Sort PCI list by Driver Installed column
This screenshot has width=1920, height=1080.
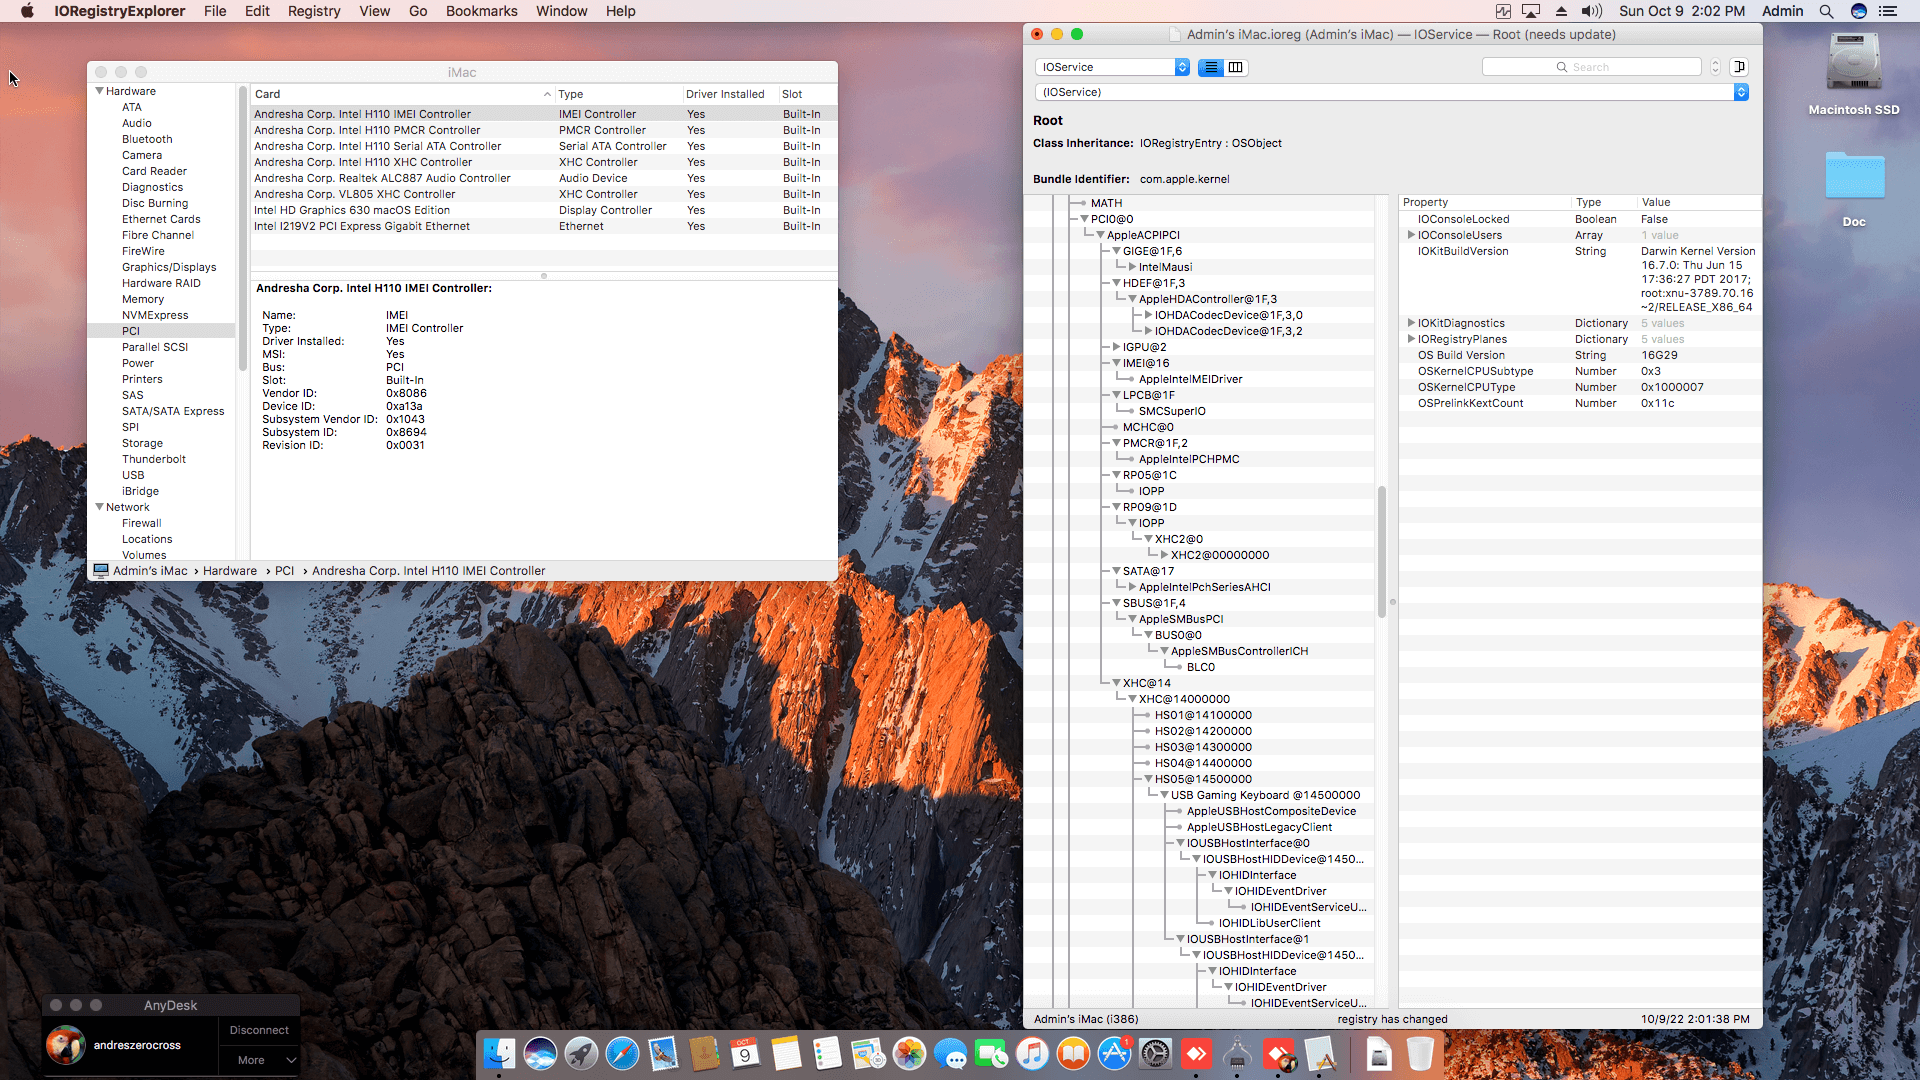pyautogui.click(x=729, y=94)
